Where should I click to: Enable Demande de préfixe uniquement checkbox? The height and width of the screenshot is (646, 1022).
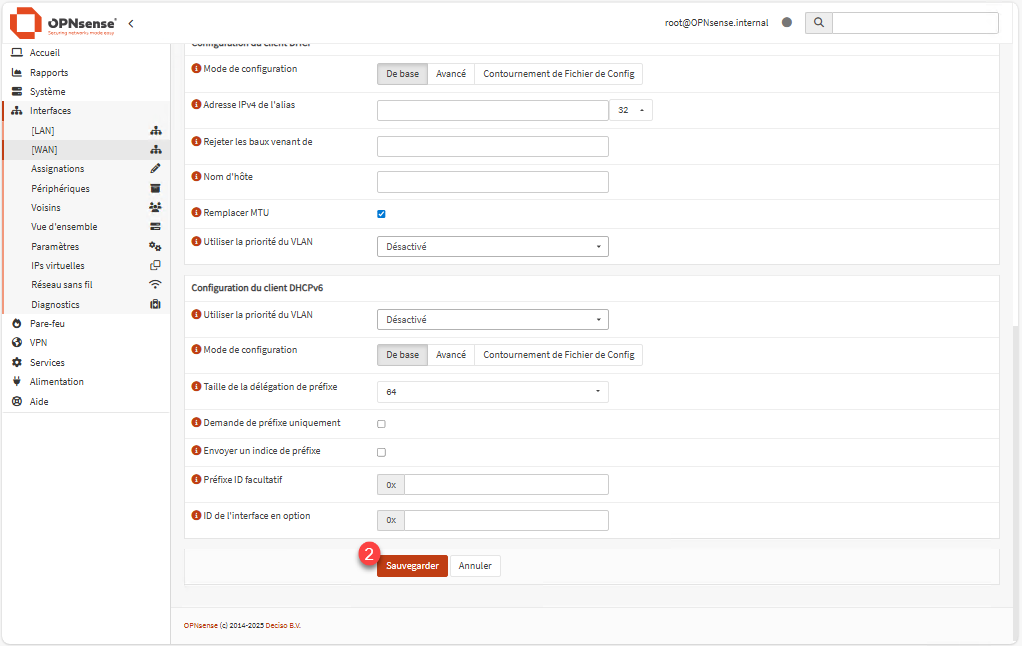click(381, 424)
